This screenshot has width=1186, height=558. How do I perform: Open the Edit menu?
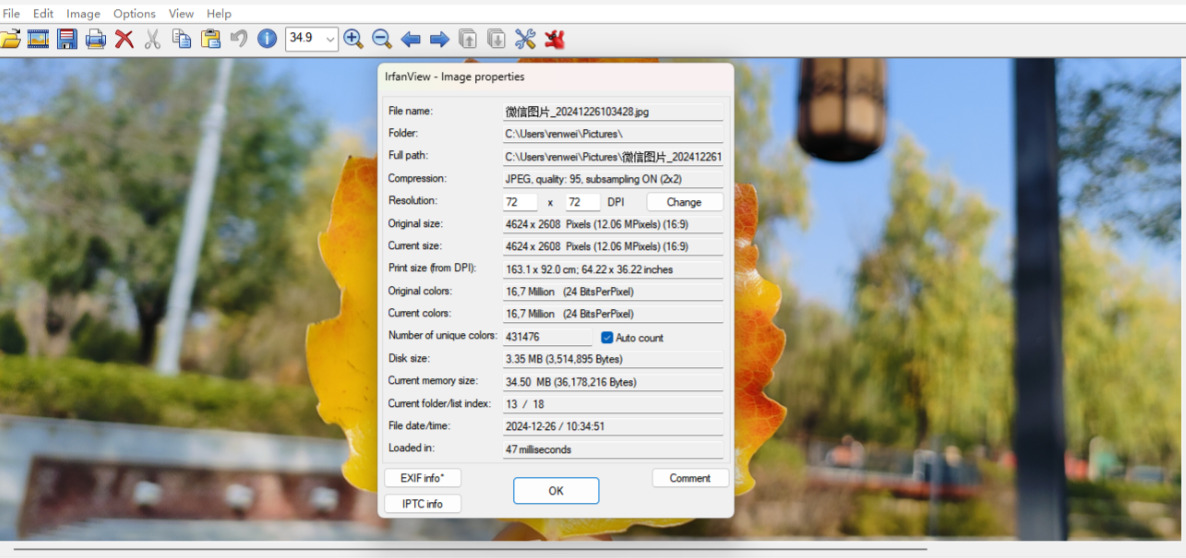point(43,14)
